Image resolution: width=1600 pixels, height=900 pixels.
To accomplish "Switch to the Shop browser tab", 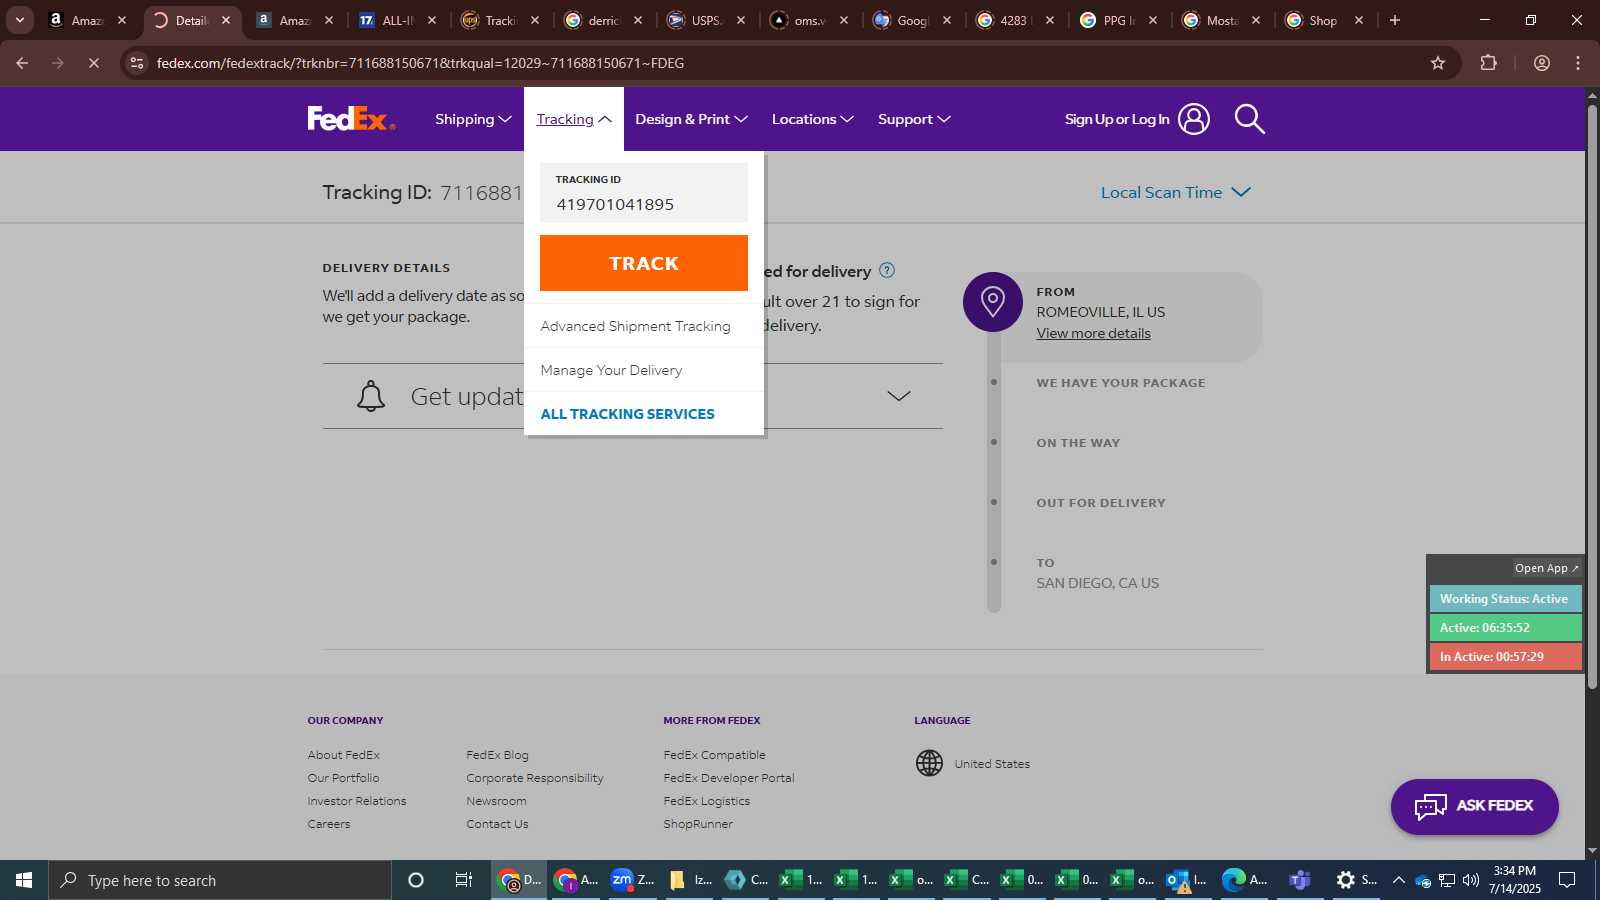I will [x=1322, y=20].
